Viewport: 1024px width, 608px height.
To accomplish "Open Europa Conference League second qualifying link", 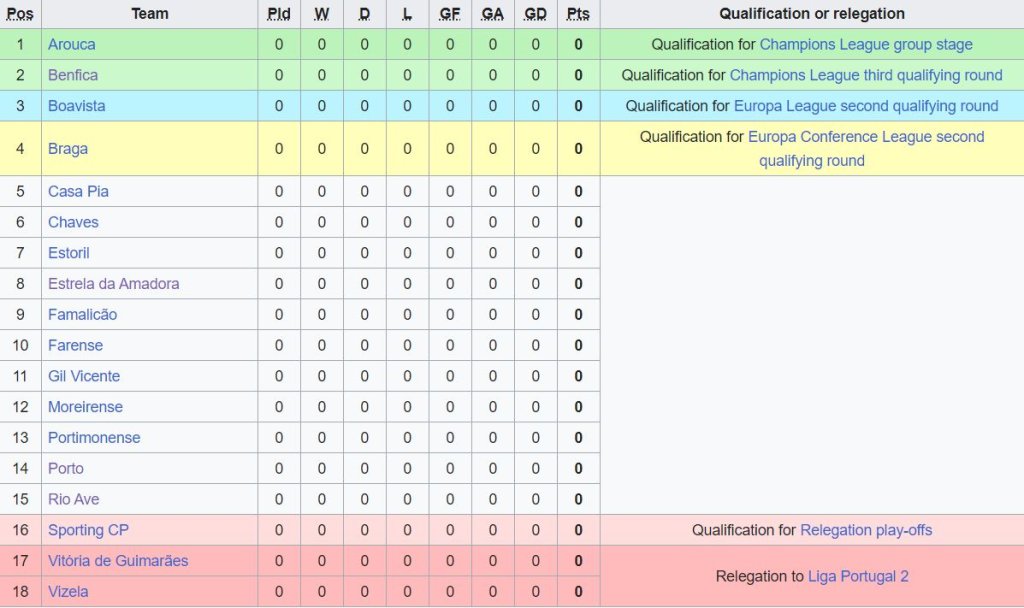I will click(866, 137).
